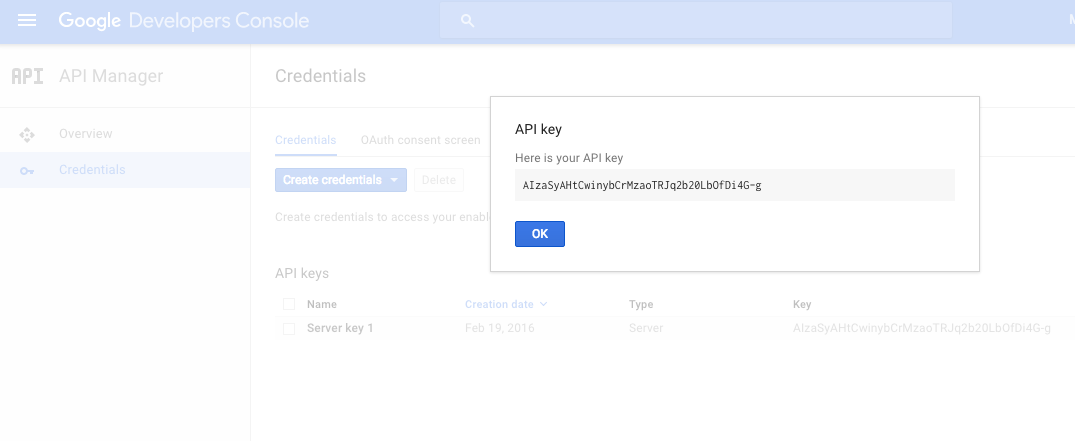Sort by Creation date column
This screenshot has height=441, width=1075.
[506, 304]
